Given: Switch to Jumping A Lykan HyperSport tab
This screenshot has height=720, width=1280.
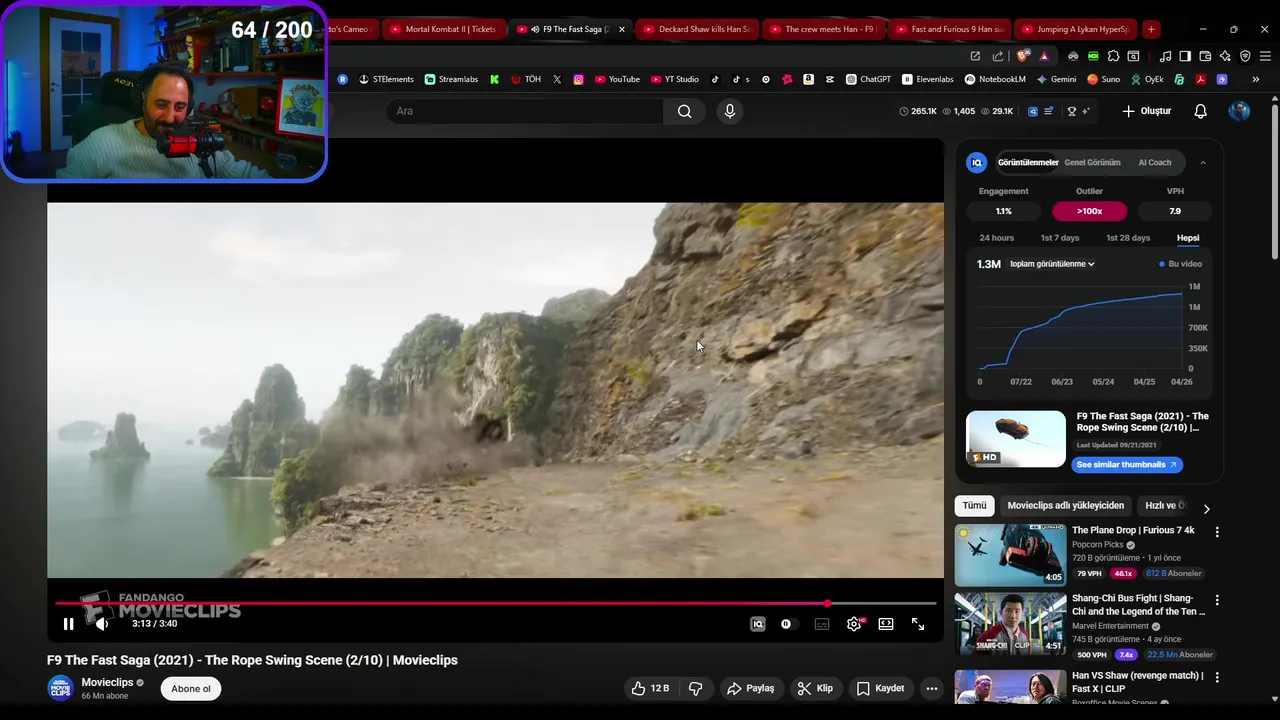Looking at the screenshot, I should click(1074, 29).
